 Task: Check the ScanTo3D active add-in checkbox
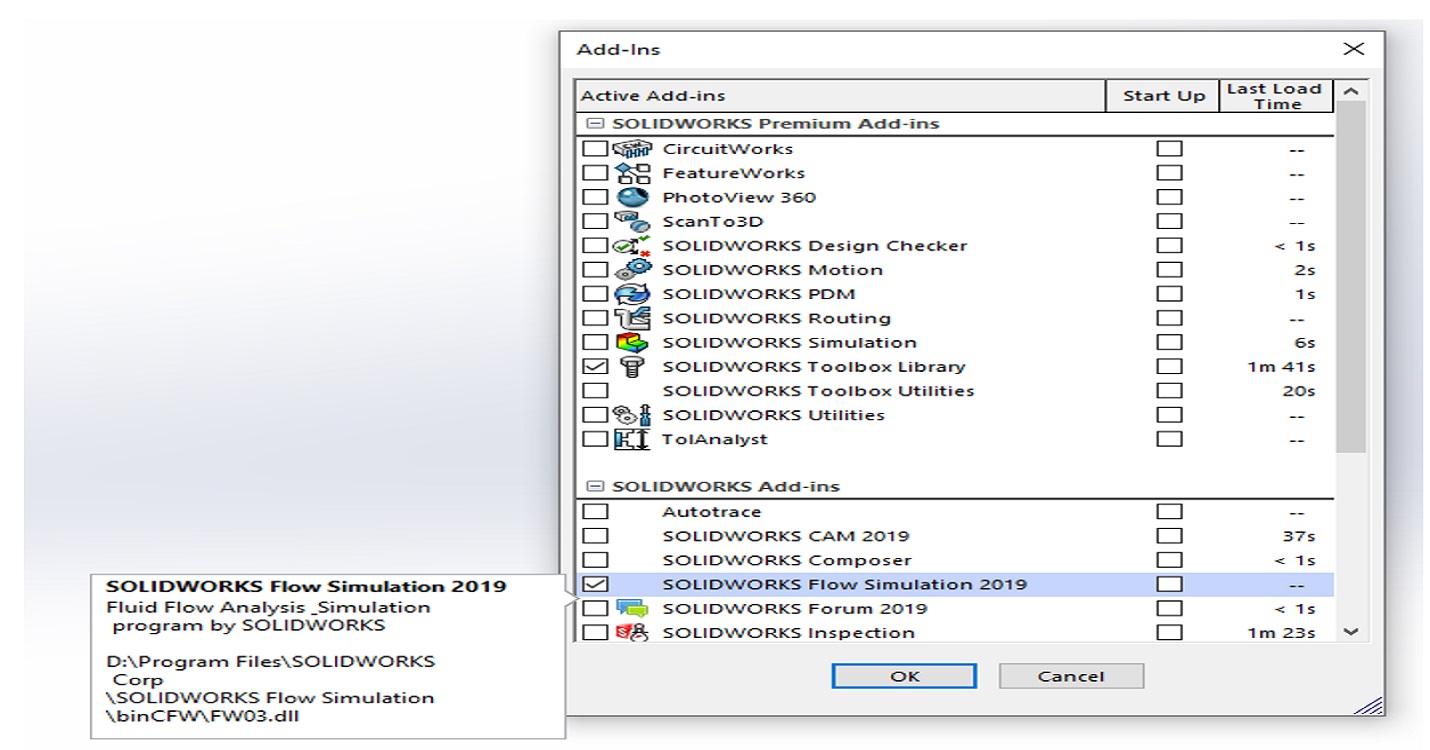coord(595,221)
